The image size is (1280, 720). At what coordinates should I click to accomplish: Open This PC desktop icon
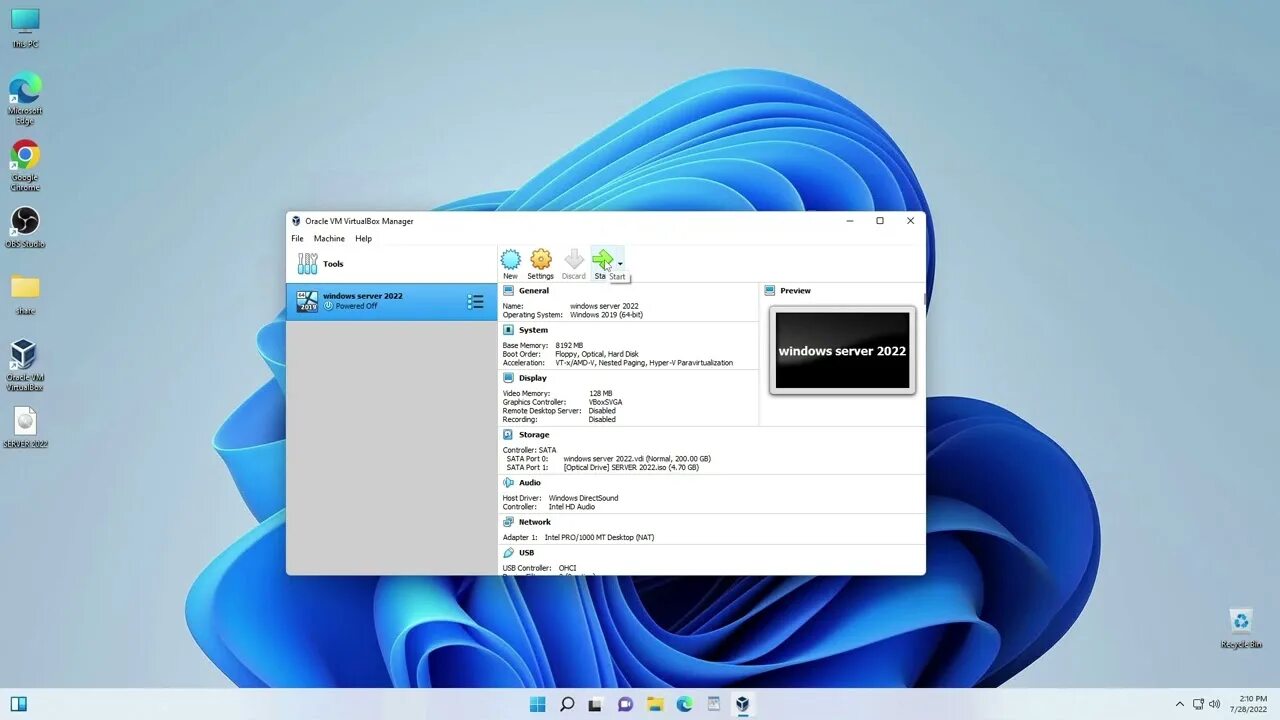25,27
